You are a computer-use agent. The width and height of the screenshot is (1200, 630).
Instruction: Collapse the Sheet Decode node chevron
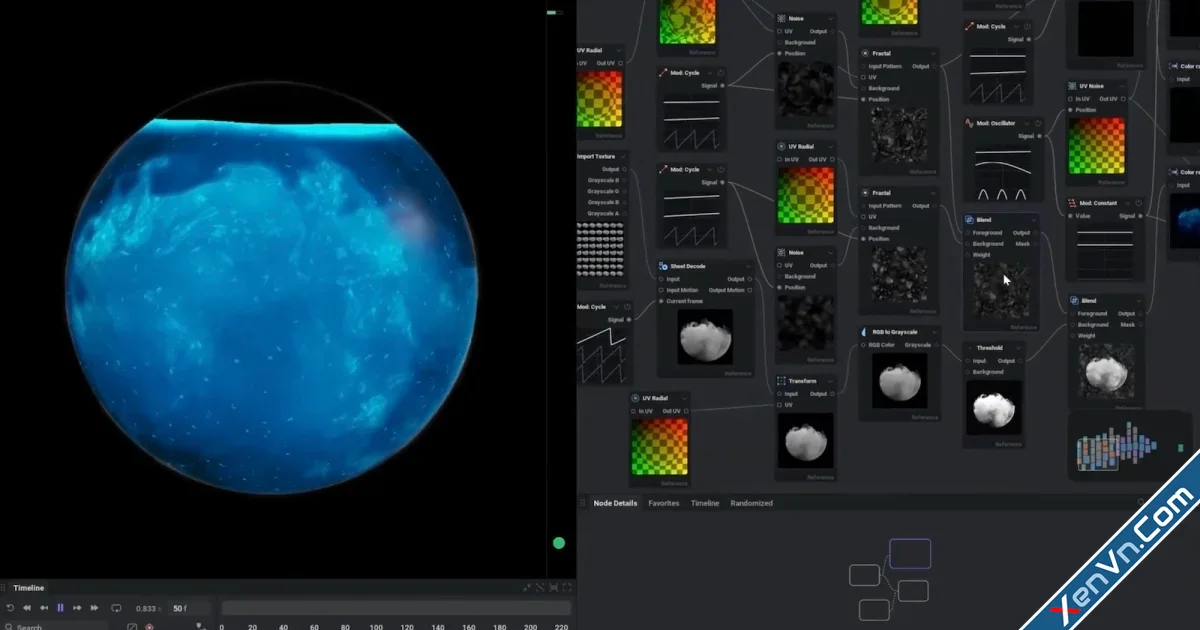tap(747, 267)
